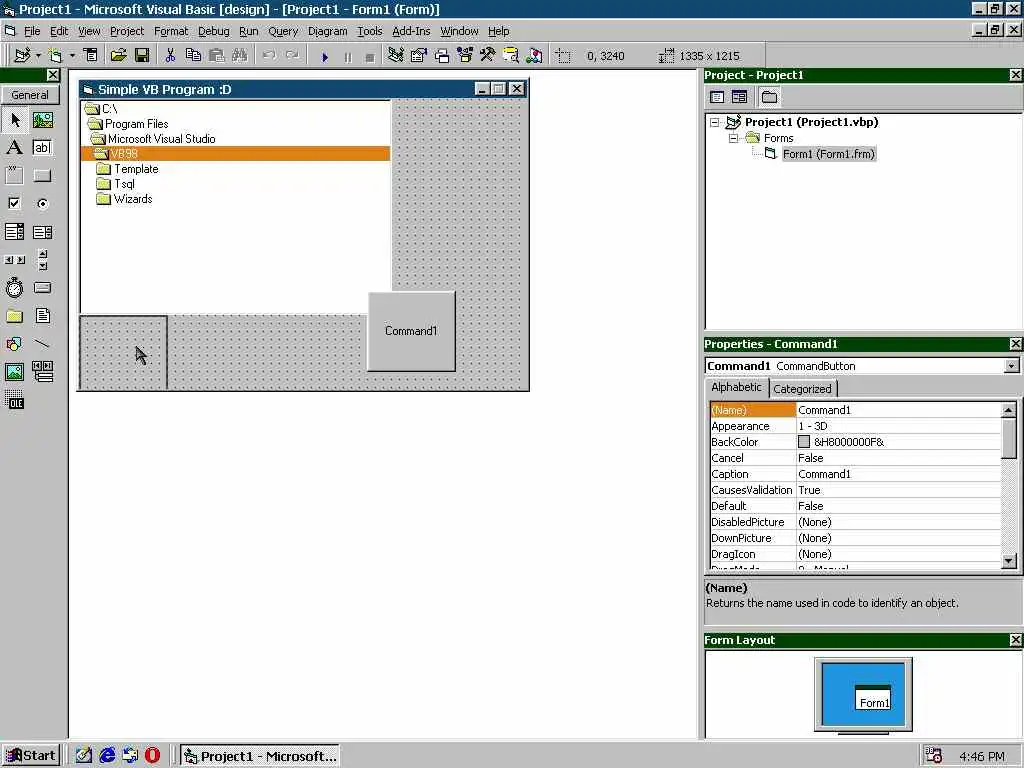Click the Cut scissors icon
Screen dimensions: 1024x768
[x=170, y=56]
